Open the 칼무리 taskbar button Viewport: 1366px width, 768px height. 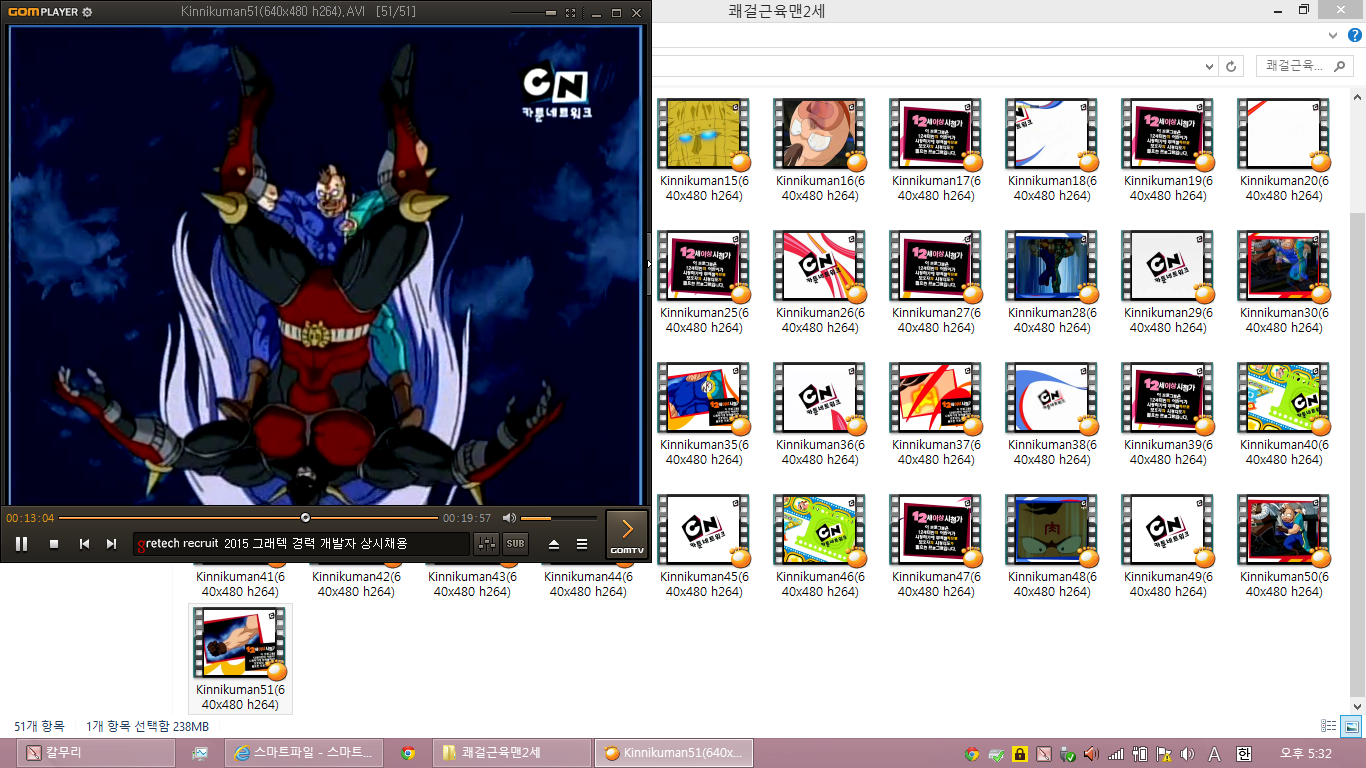(96, 753)
